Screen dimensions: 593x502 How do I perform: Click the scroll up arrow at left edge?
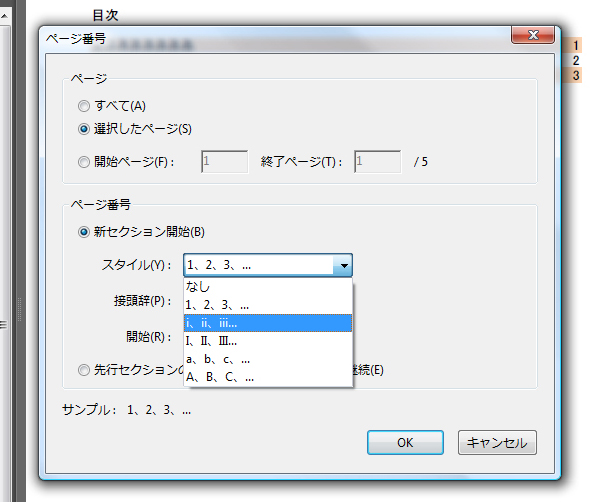point(4,16)
